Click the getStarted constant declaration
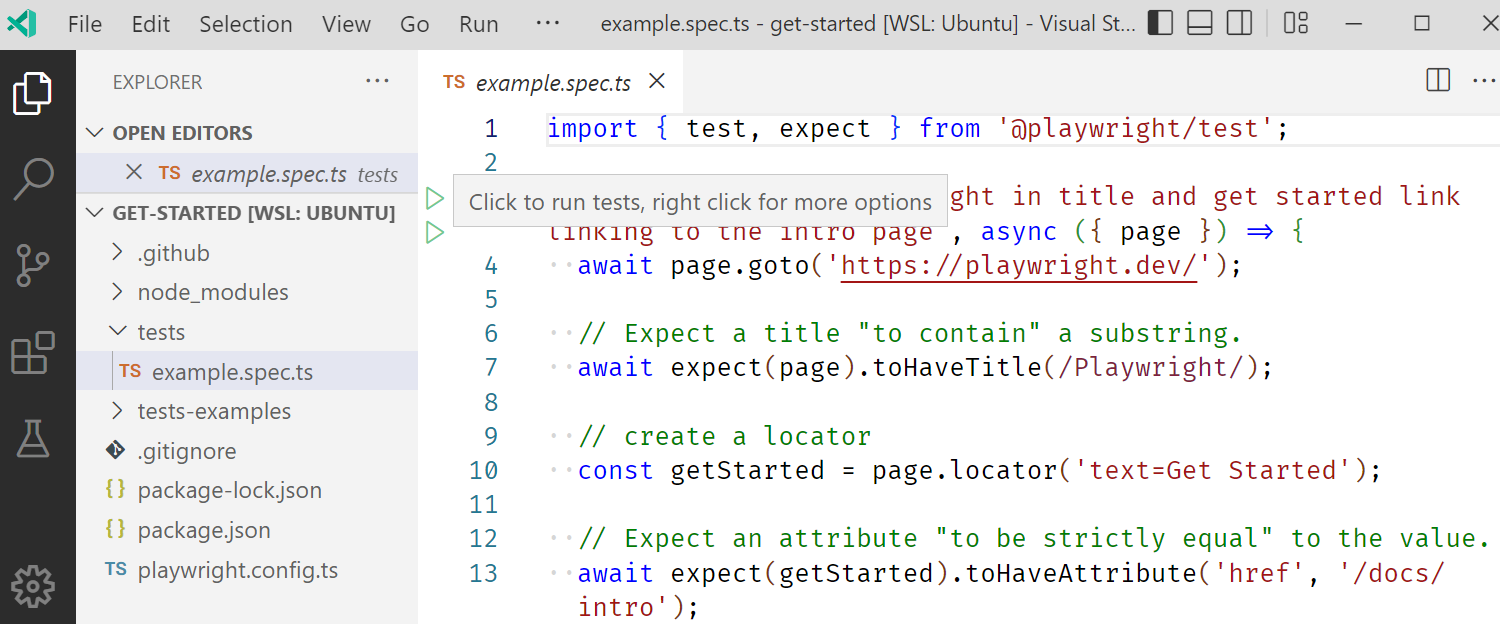The image size is (1500, 624). click(747, 471)
